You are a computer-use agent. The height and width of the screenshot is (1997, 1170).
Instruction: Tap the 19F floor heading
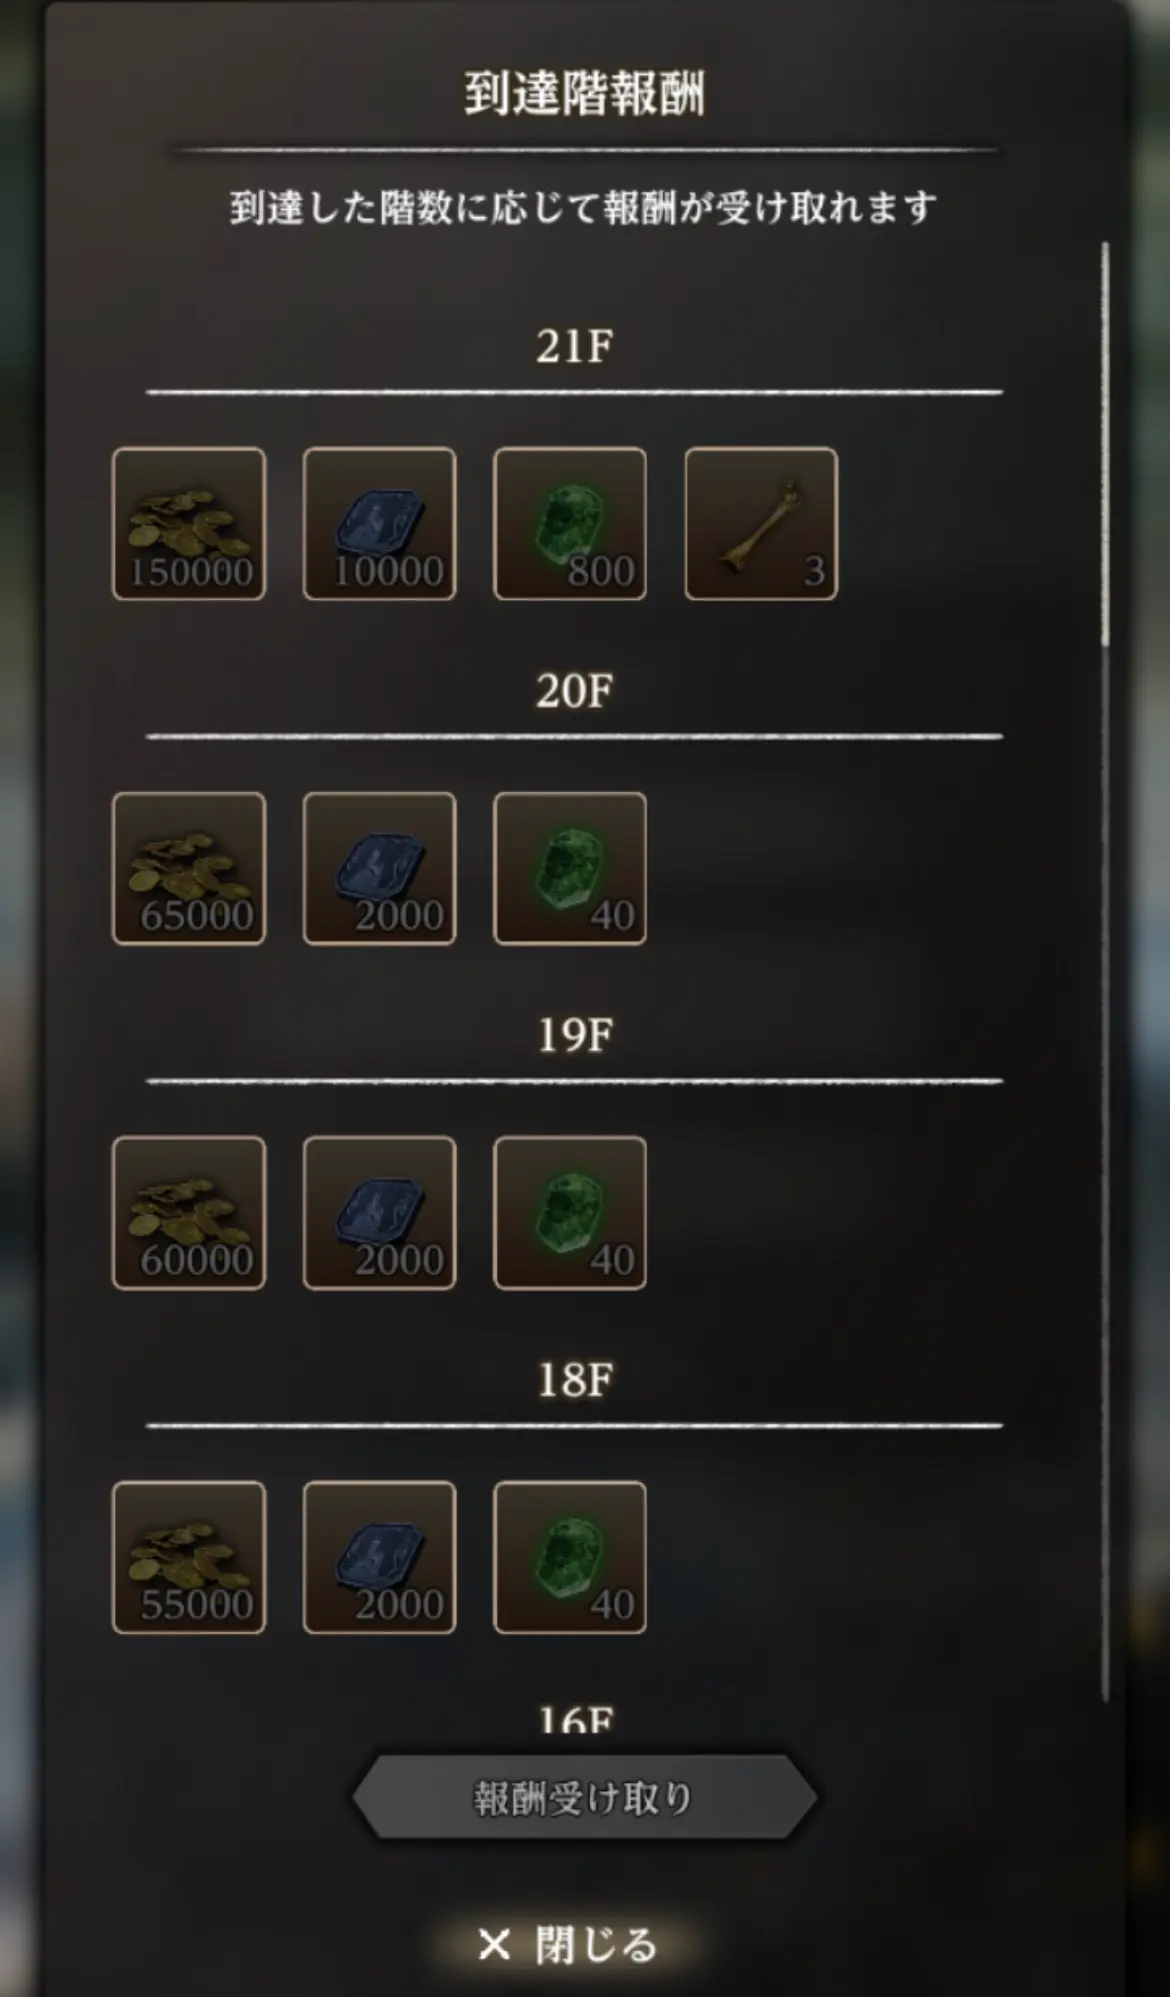click(x=574, y=1035)
